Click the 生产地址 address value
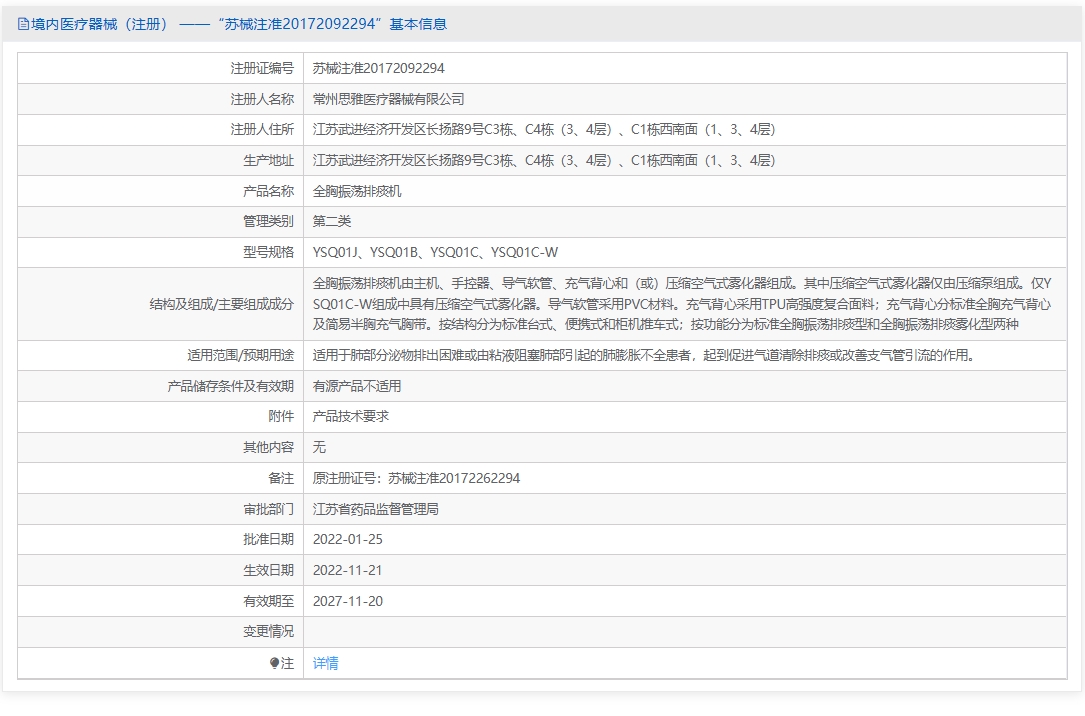Screen dimensions: 1085x716 click(544, 160)
